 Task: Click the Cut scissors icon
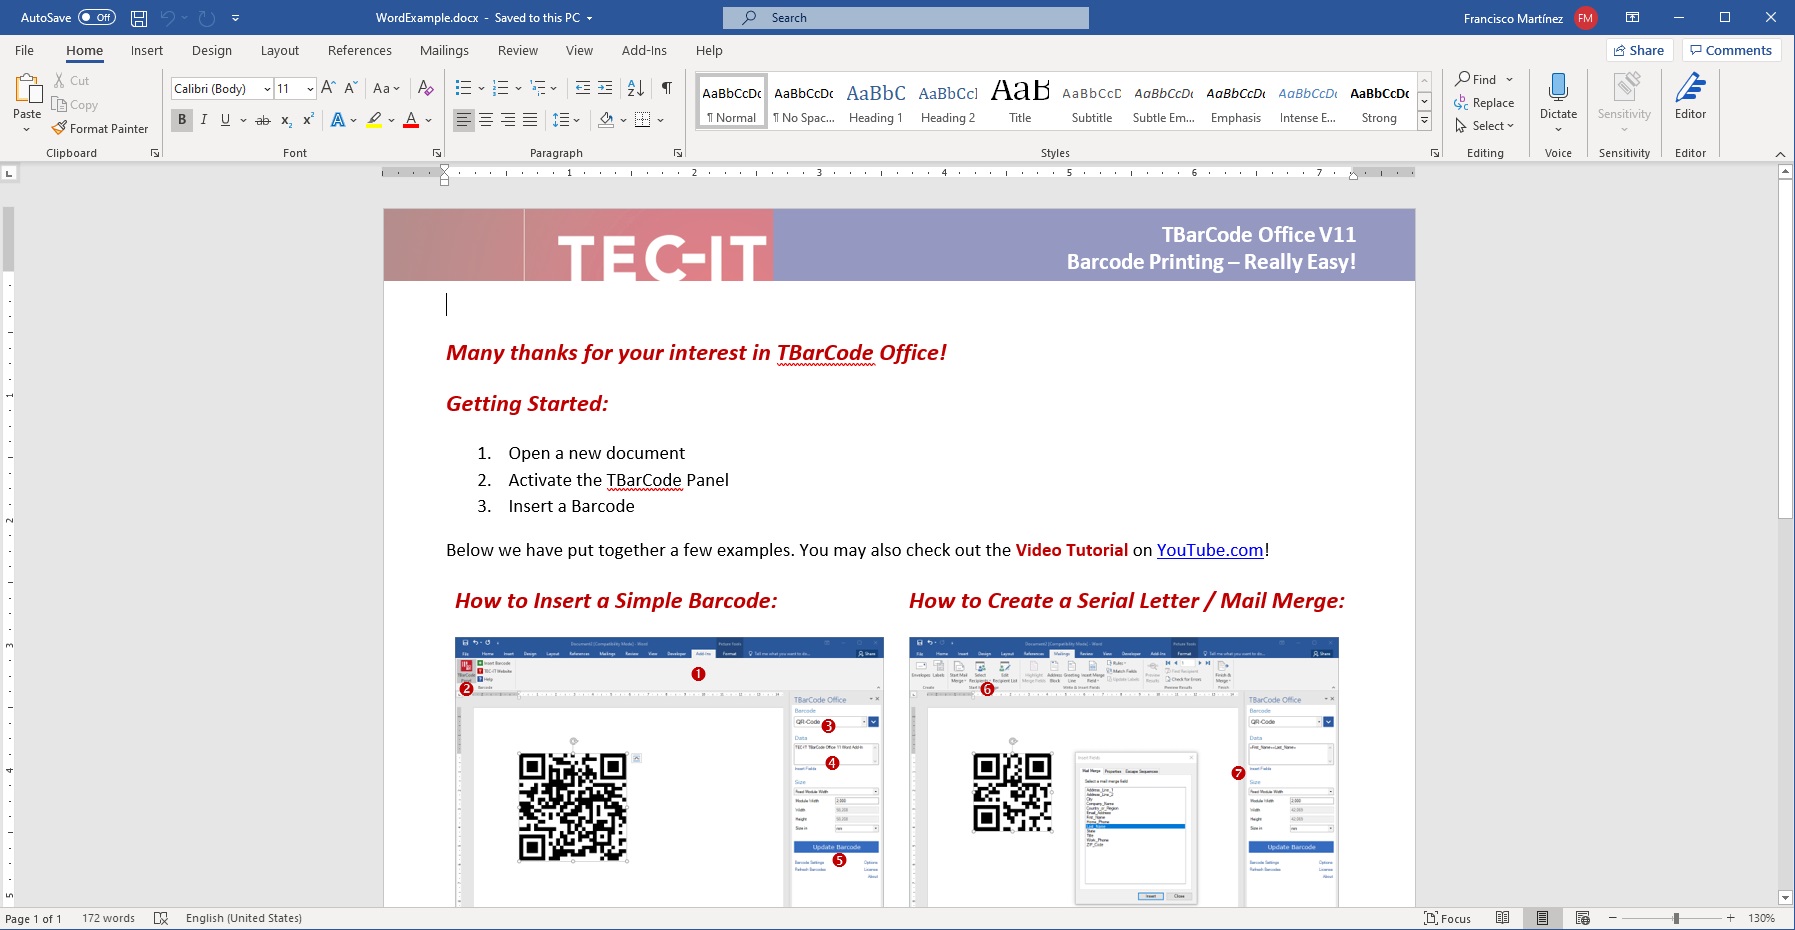click(x=60, y=80)
